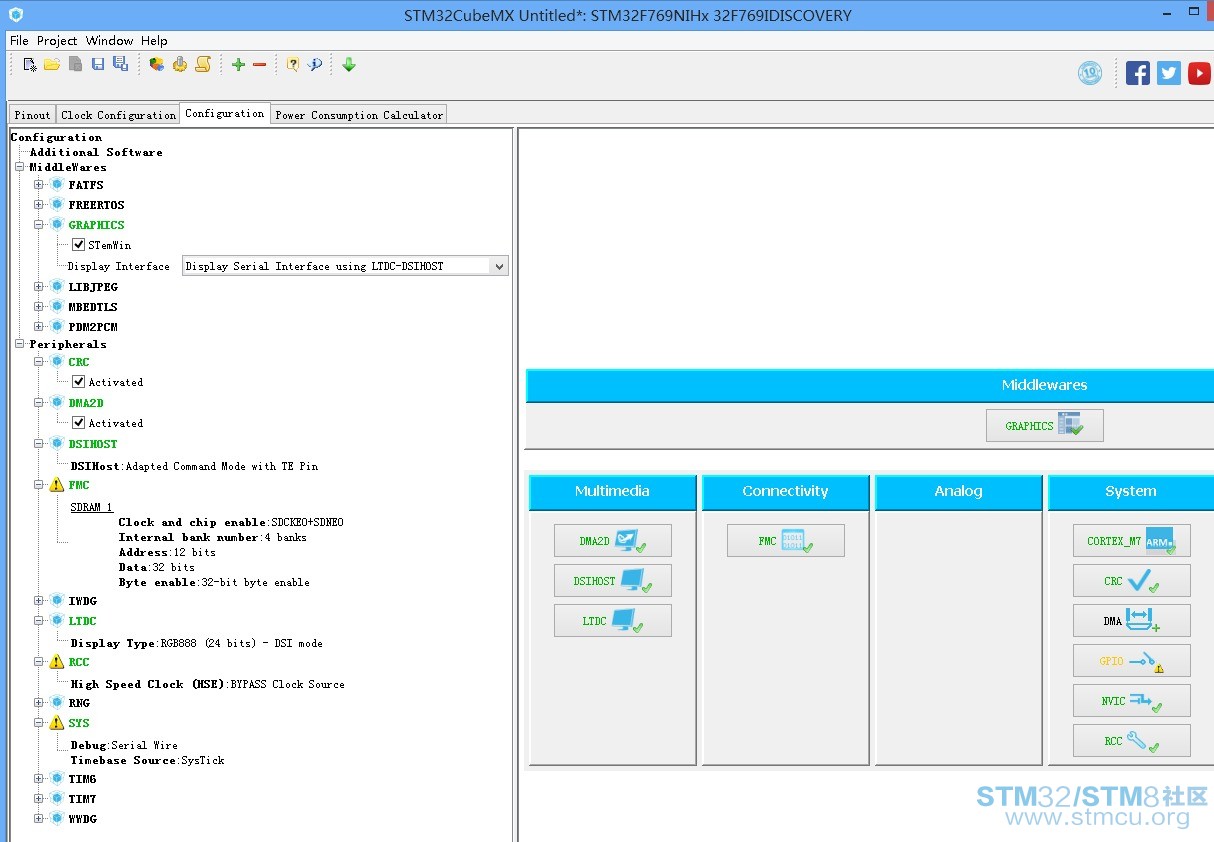Viewport: 1214px width, 842px height.
Task: Click the SYS warning triangle icon
Action: (x=57, y=723)
